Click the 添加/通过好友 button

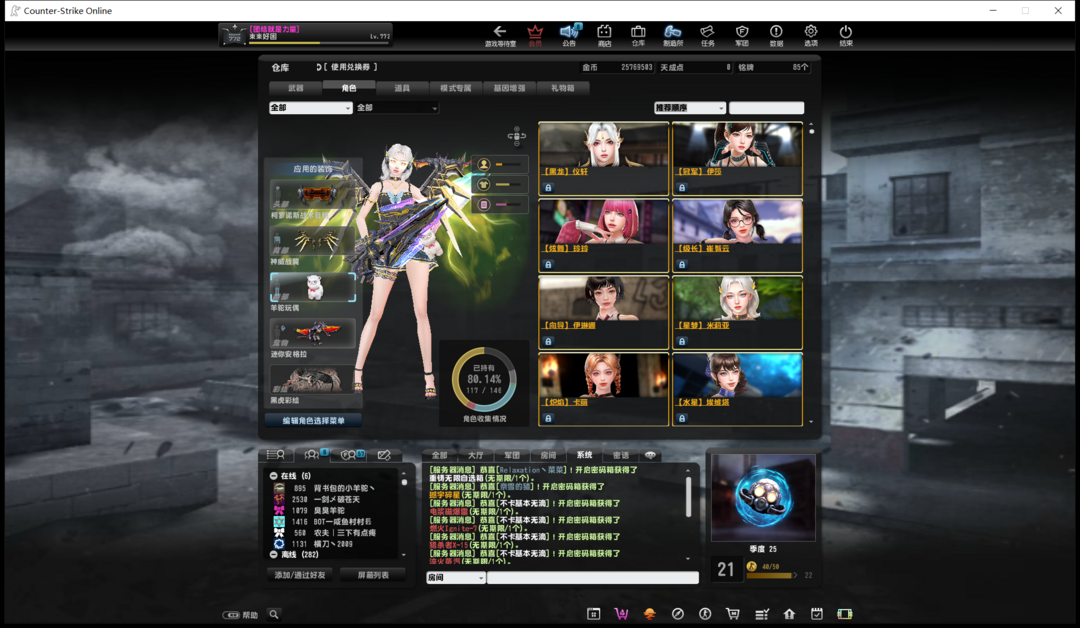coord(300,575)
